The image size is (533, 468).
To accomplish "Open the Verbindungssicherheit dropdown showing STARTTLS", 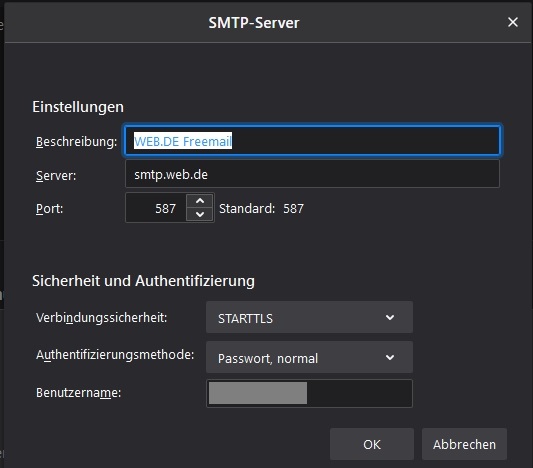I will click(309, 317).
